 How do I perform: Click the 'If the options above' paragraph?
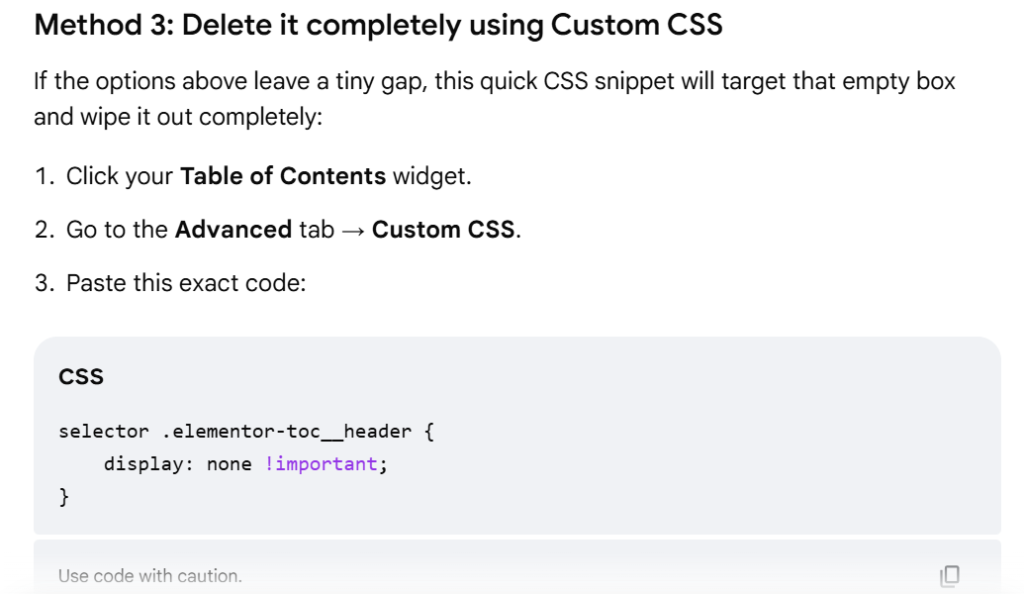(494, 99)
